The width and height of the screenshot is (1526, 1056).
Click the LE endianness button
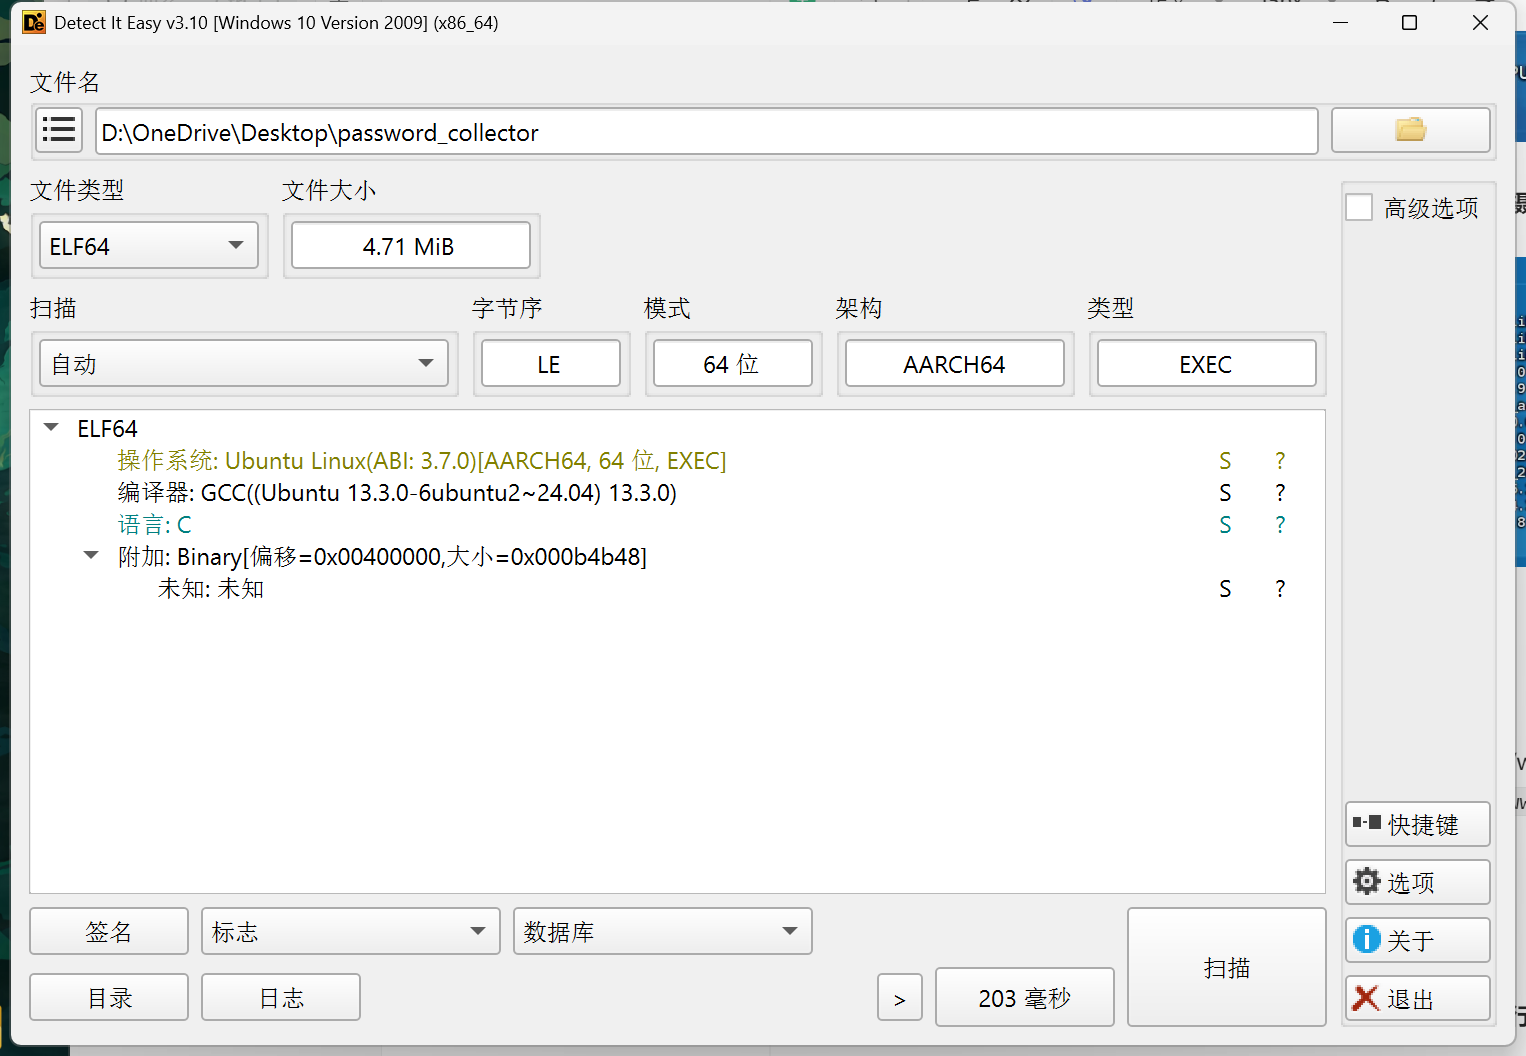(551, 364)
